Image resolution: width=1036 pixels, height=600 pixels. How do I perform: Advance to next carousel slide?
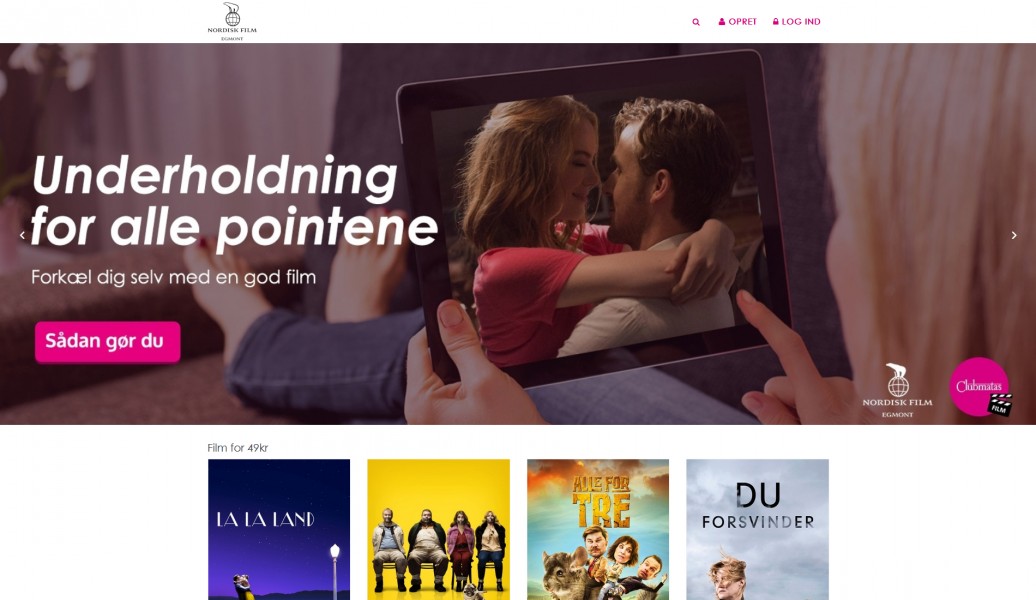coord(1014,235)
